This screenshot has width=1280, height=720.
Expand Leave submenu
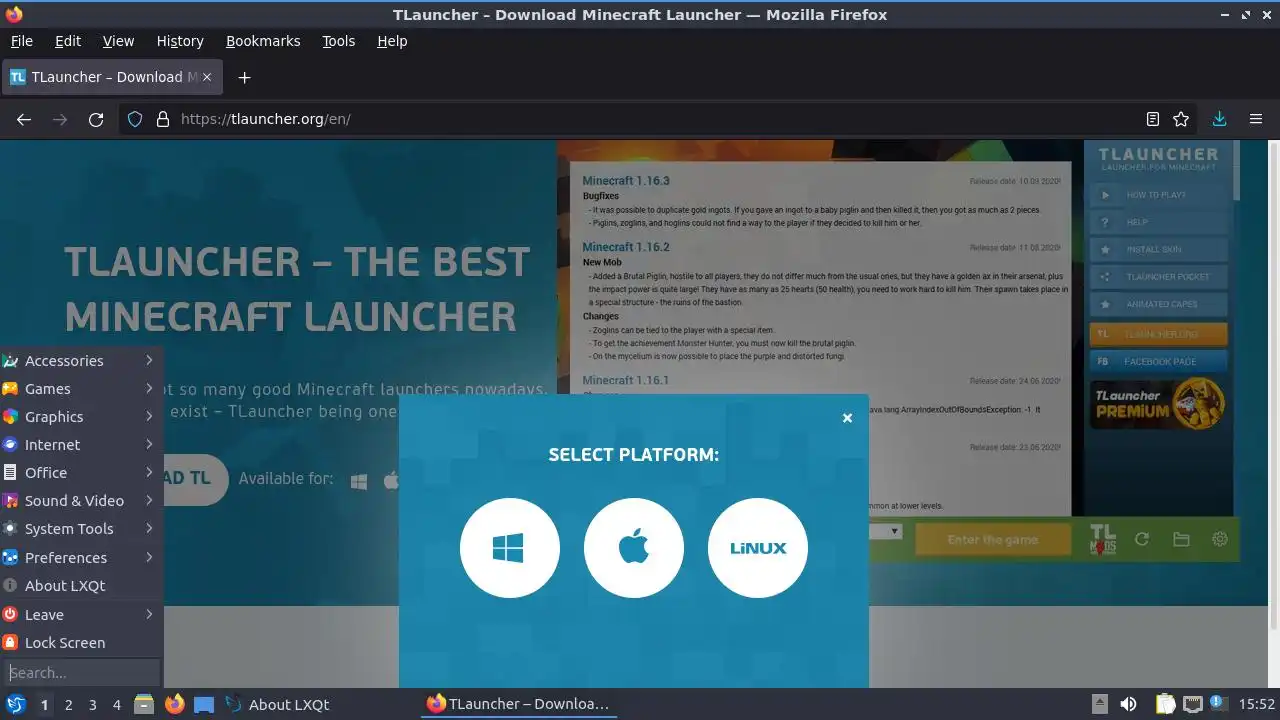point(81,615)
